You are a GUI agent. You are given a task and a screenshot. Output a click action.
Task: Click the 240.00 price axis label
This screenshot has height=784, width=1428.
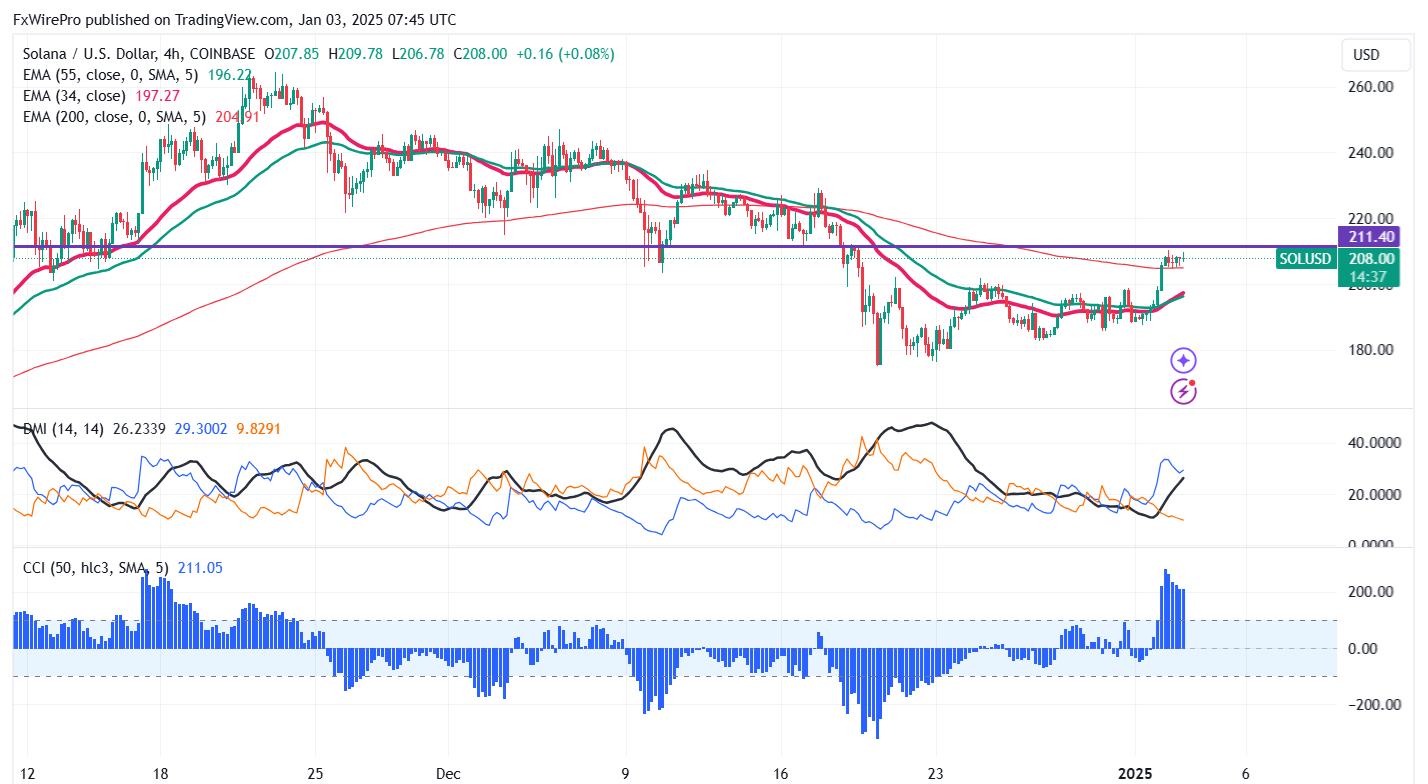[x=1370, y=153]
